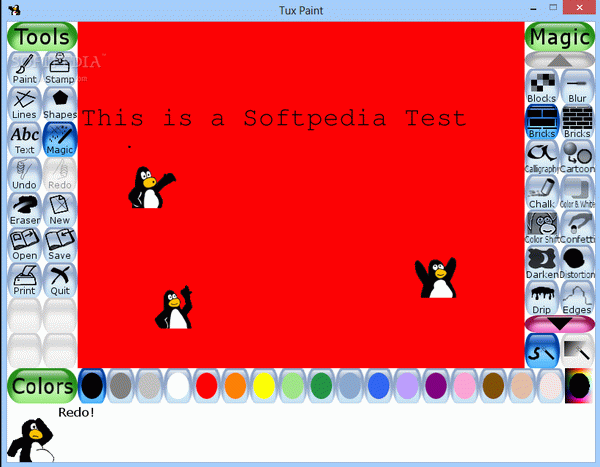600x467 pixels.
Task: Pick the Calligraphy magic effect
Action: tap(542, 157)
